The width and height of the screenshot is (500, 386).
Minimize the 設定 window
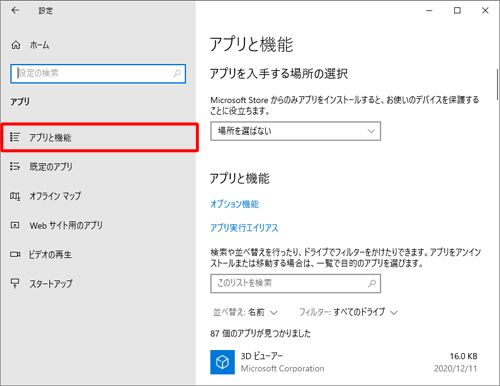(429, 11)
